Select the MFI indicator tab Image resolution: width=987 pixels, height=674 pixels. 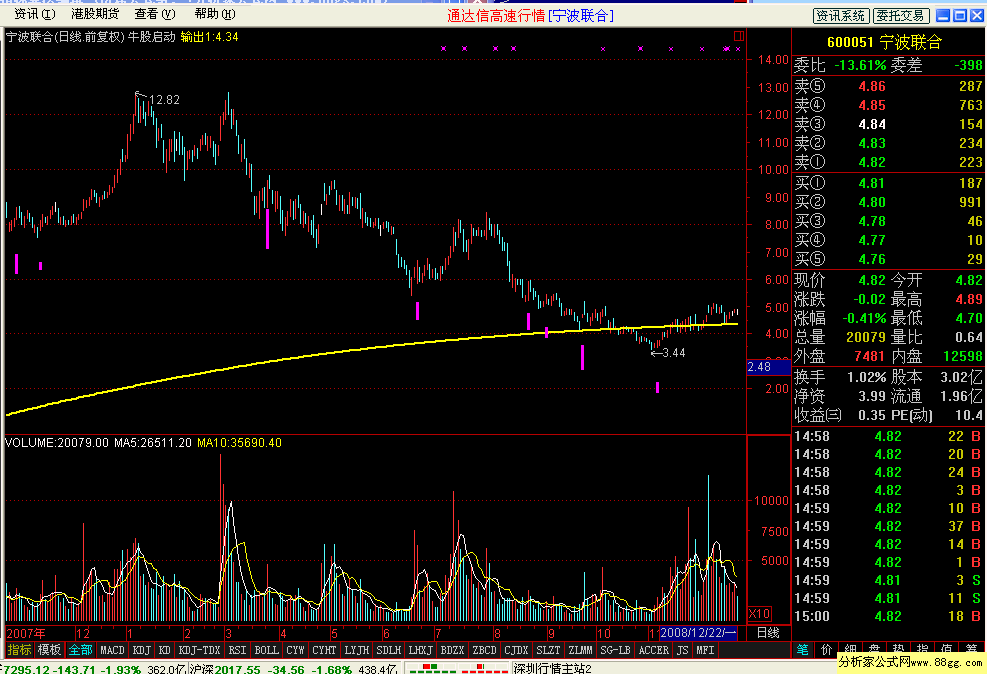coord(706,650)
